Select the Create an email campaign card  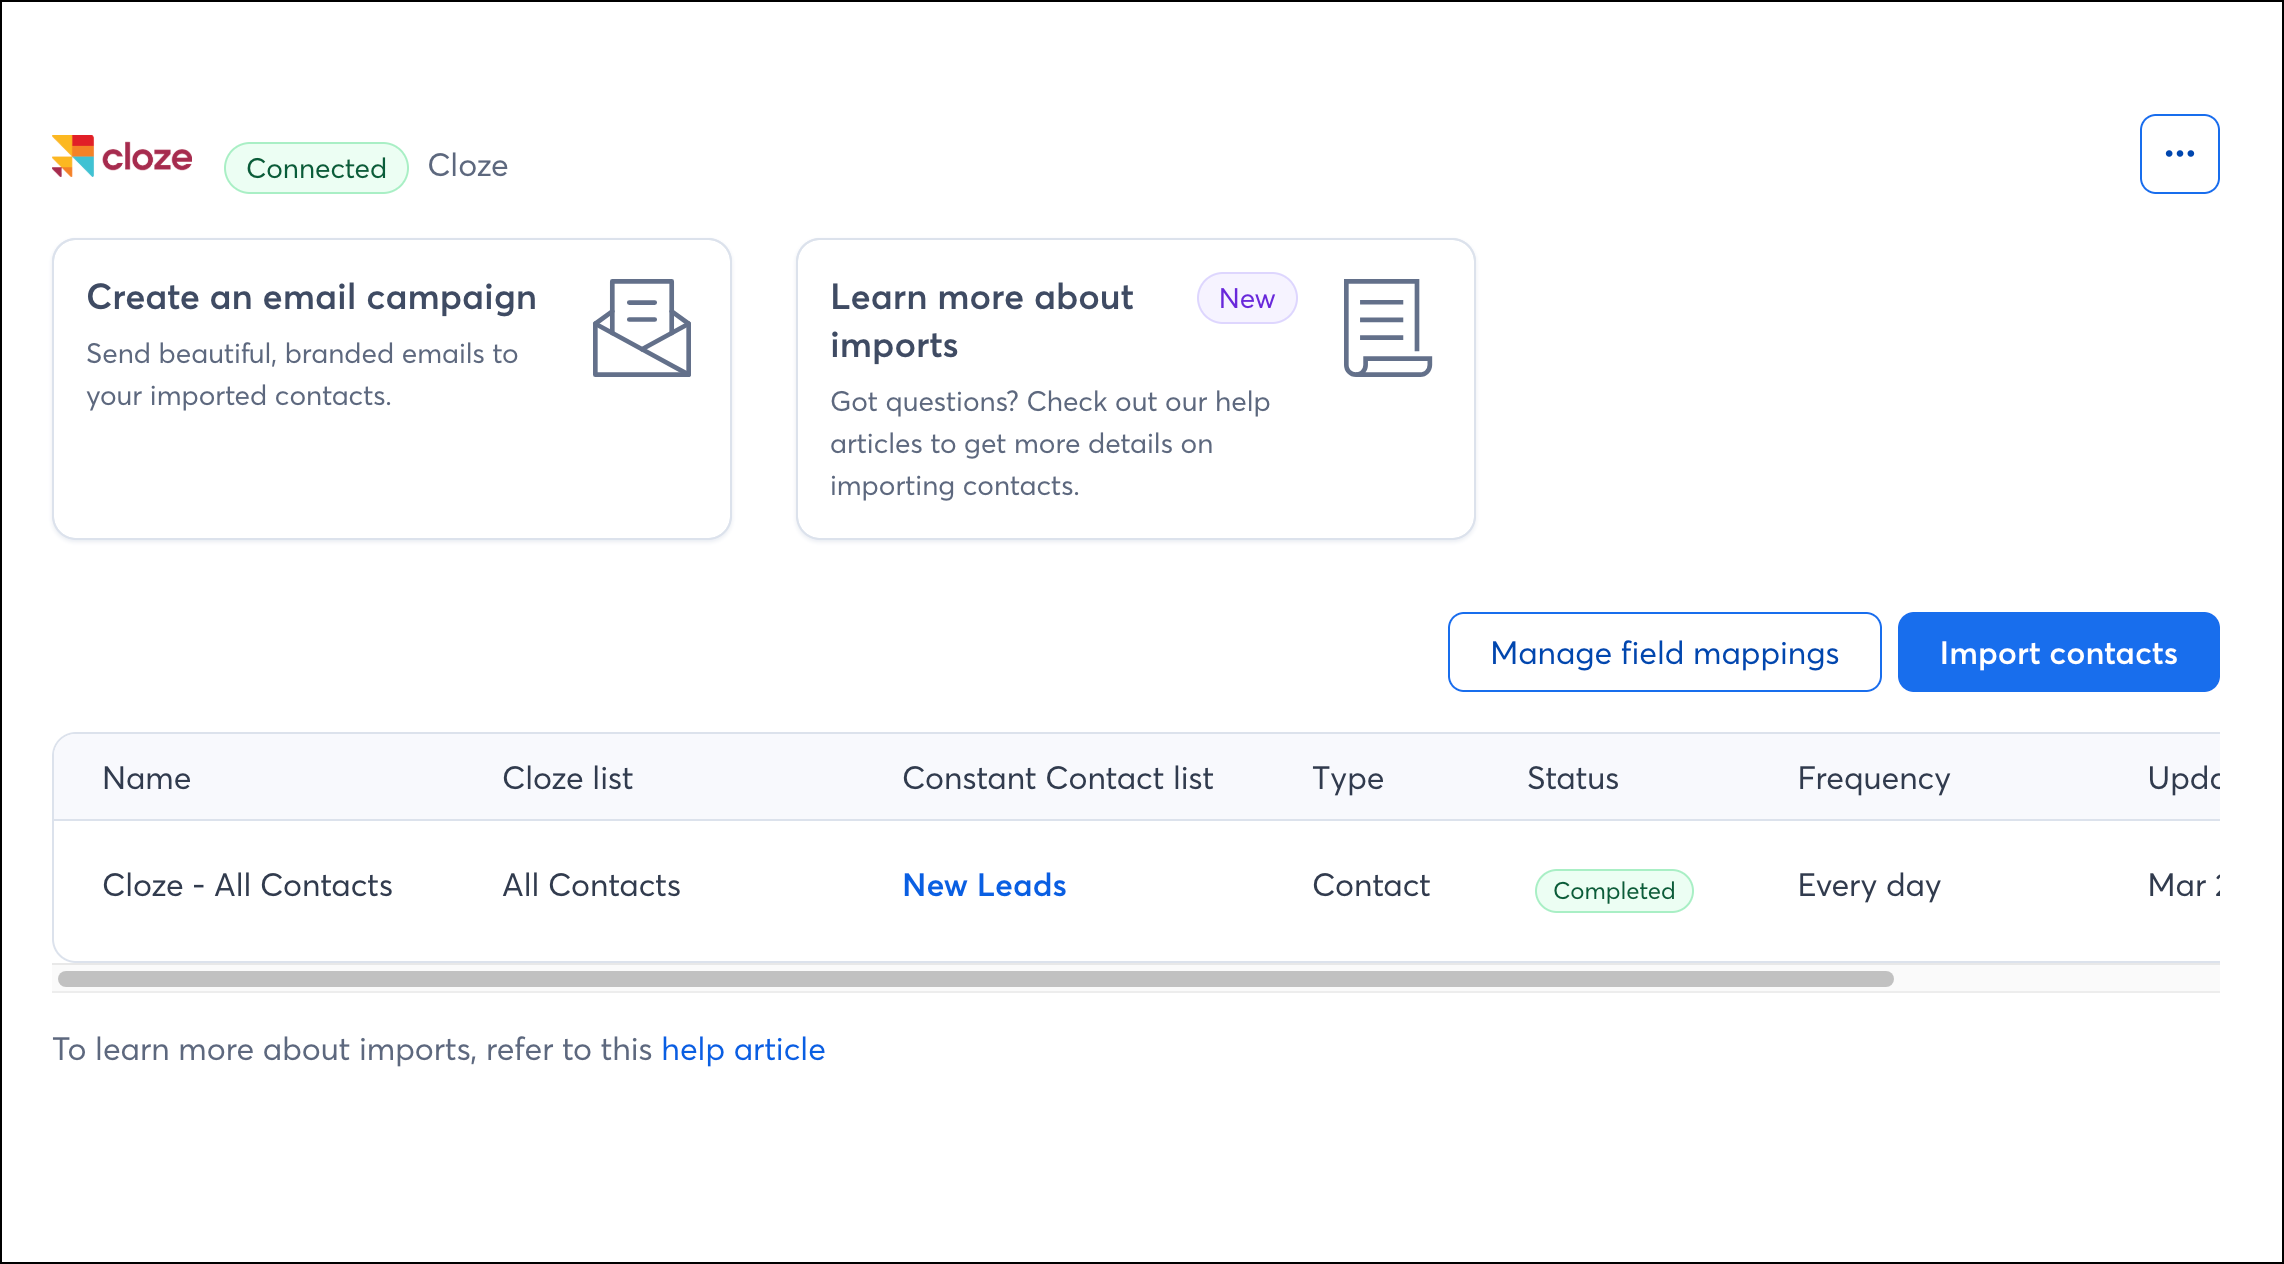pos(390,388)
